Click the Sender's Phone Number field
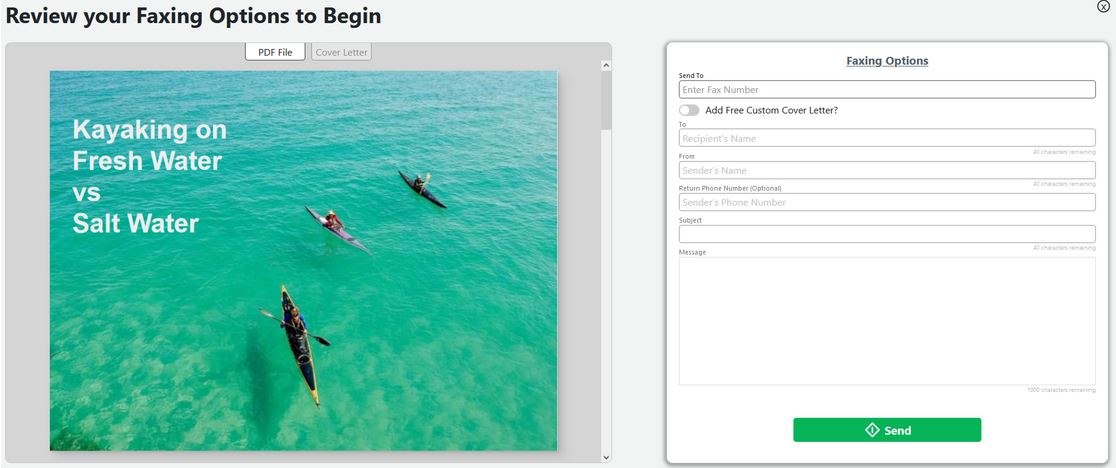This screenshot has width=1116, height=468. 887,202
